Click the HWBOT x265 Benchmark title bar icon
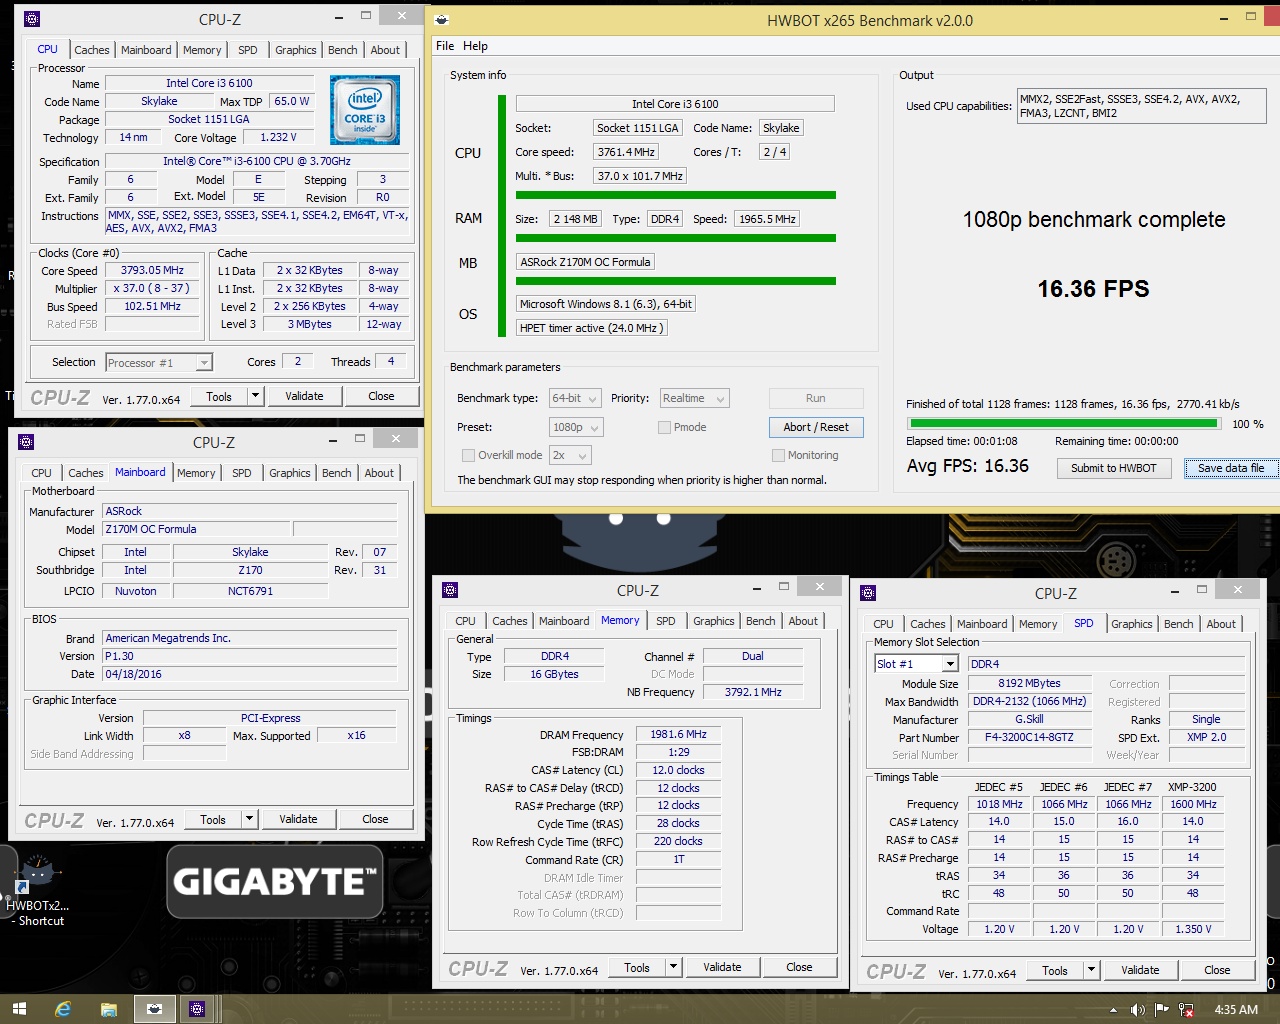This screenshot has width=1280, height=1024. [442, 20]
